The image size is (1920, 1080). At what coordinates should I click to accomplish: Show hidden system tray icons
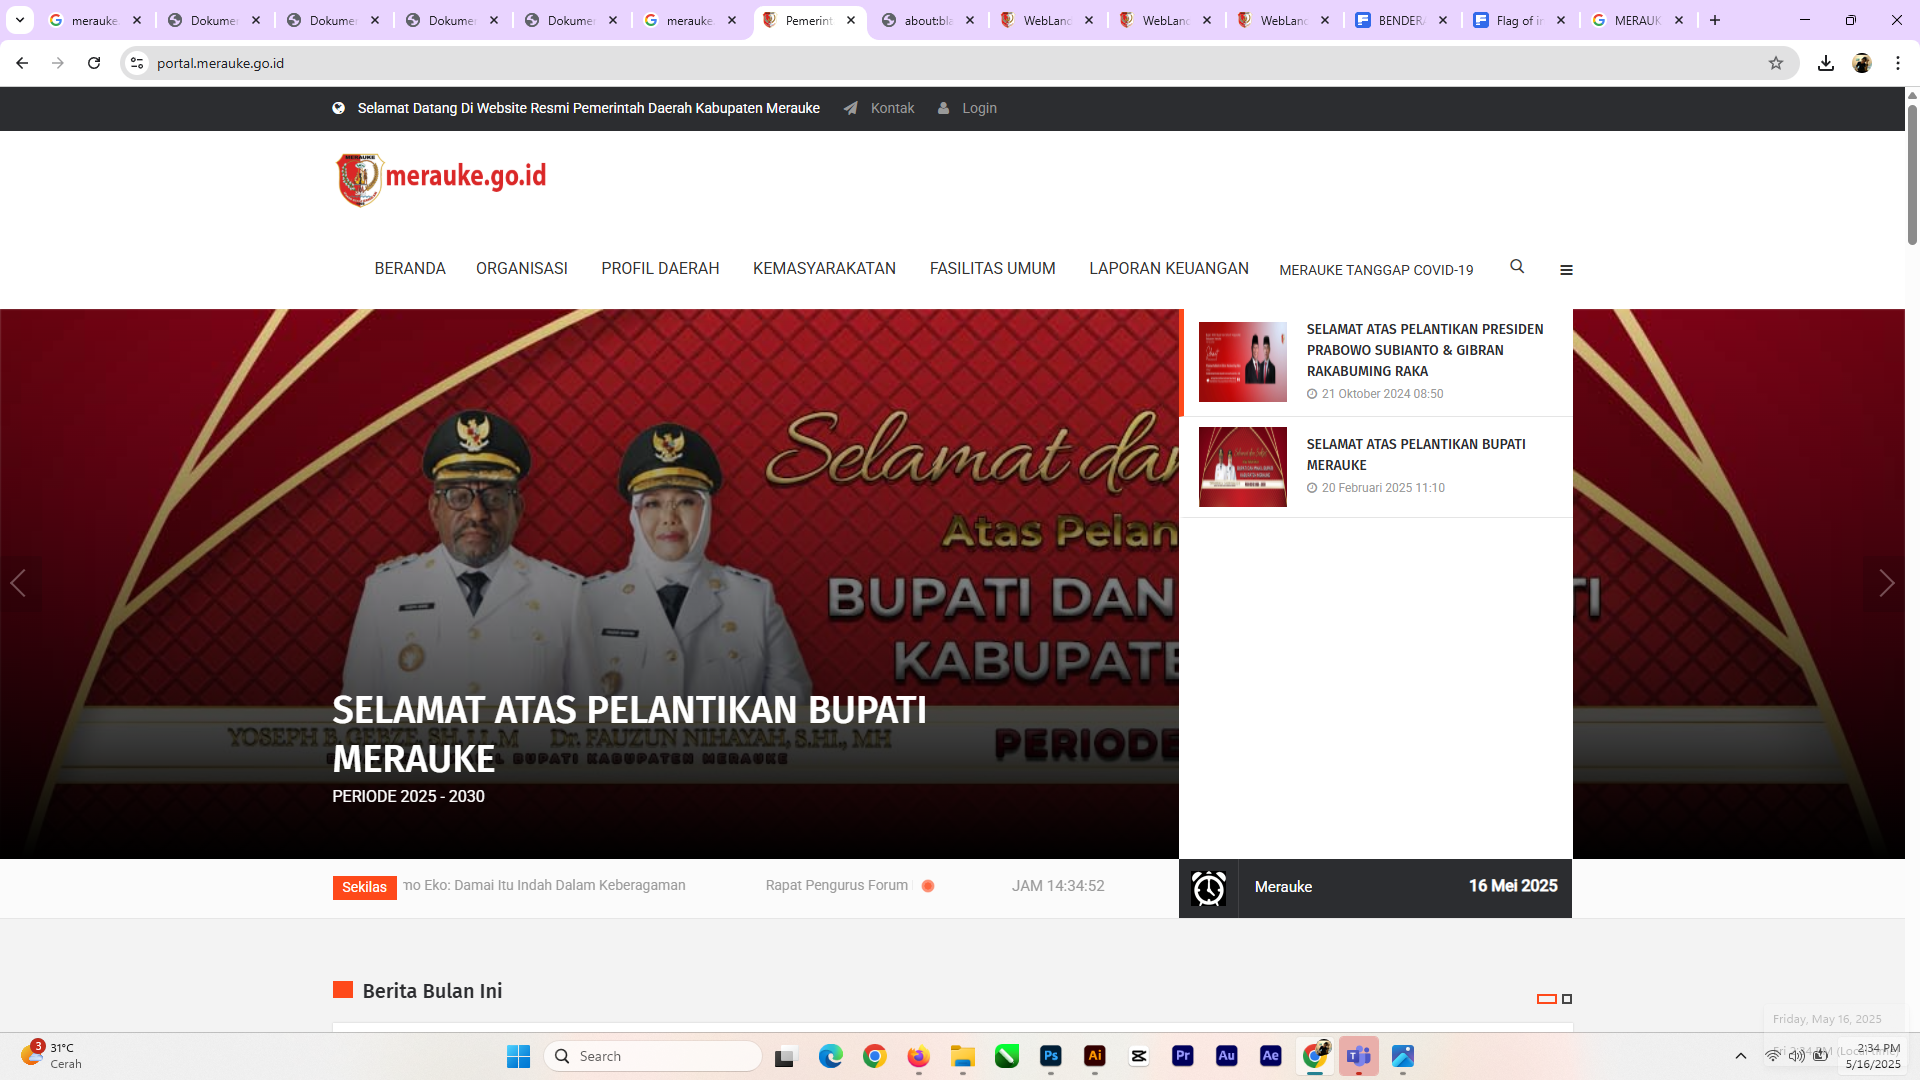pyautogui.click(x=1740, y=1056)
